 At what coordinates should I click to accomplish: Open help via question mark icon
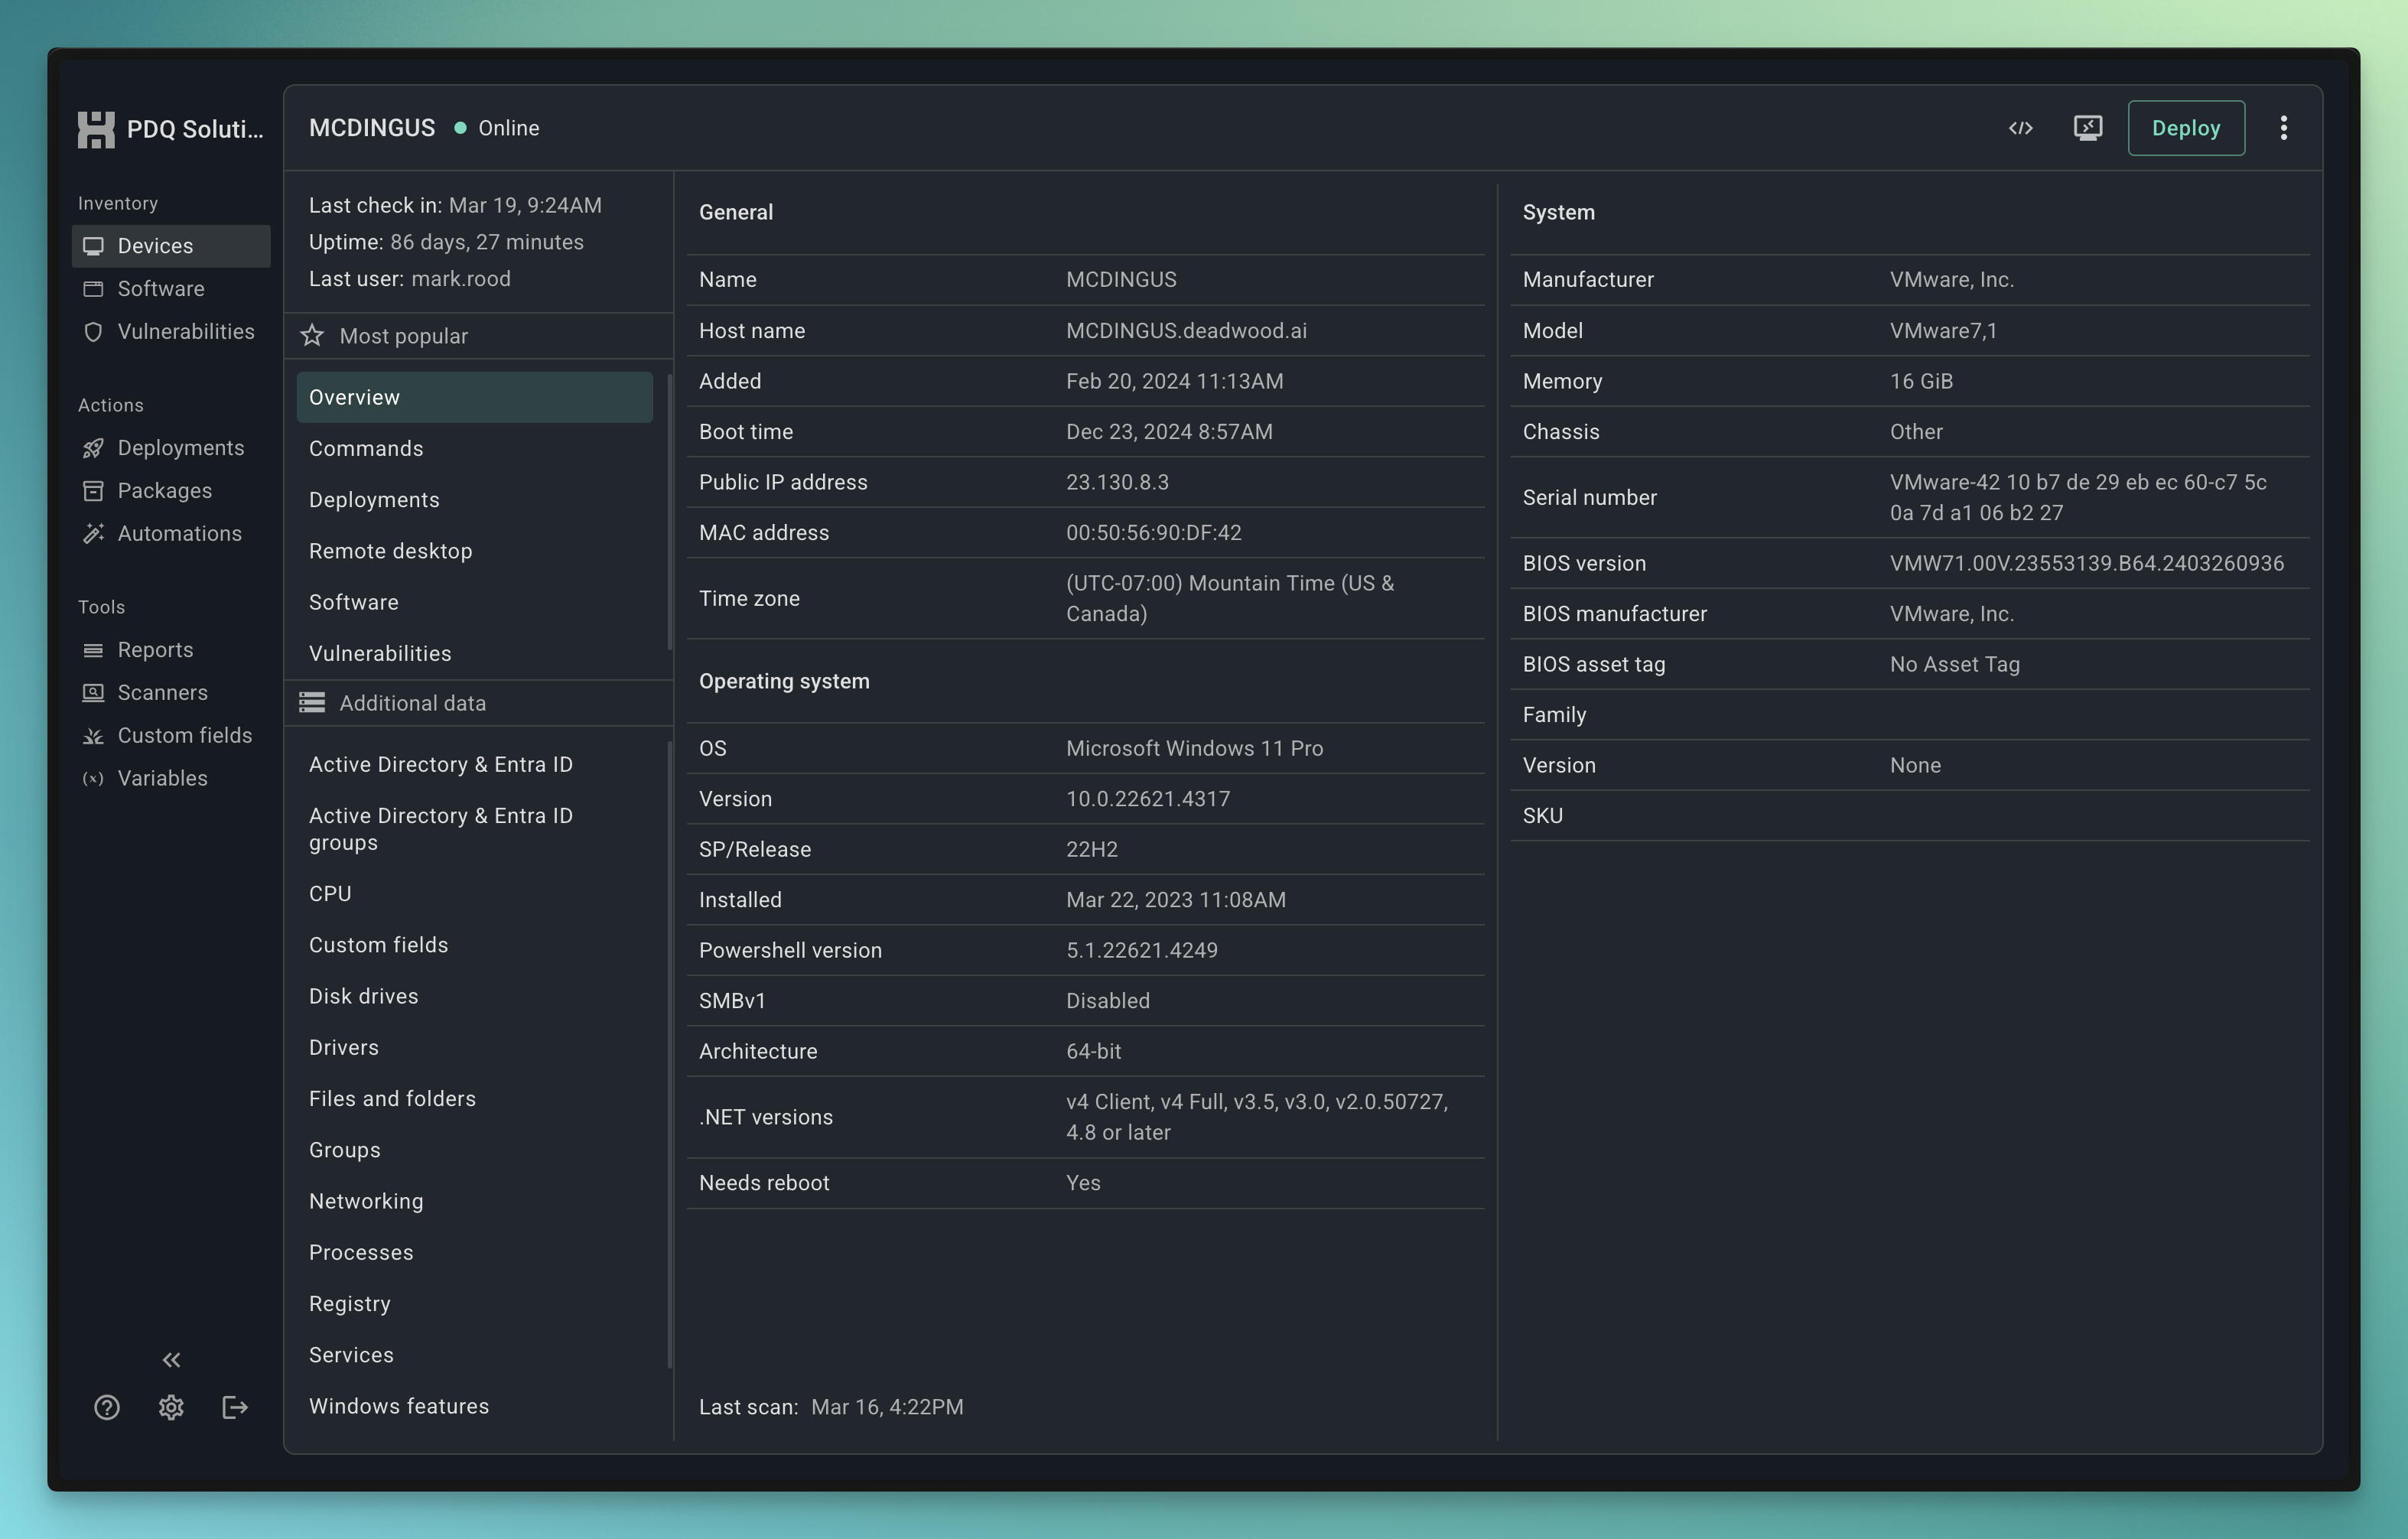point(107,1408)
